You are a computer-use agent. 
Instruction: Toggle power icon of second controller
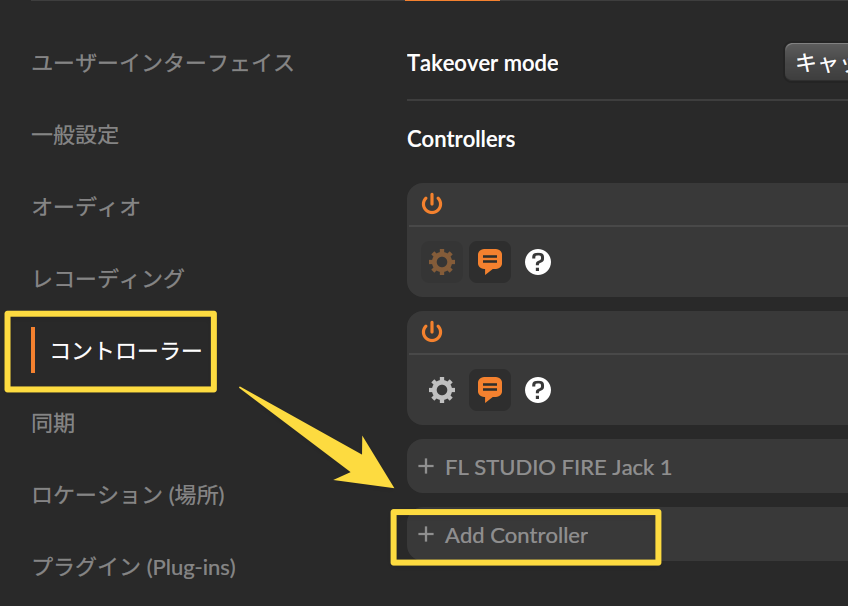(x=432, y=331)
